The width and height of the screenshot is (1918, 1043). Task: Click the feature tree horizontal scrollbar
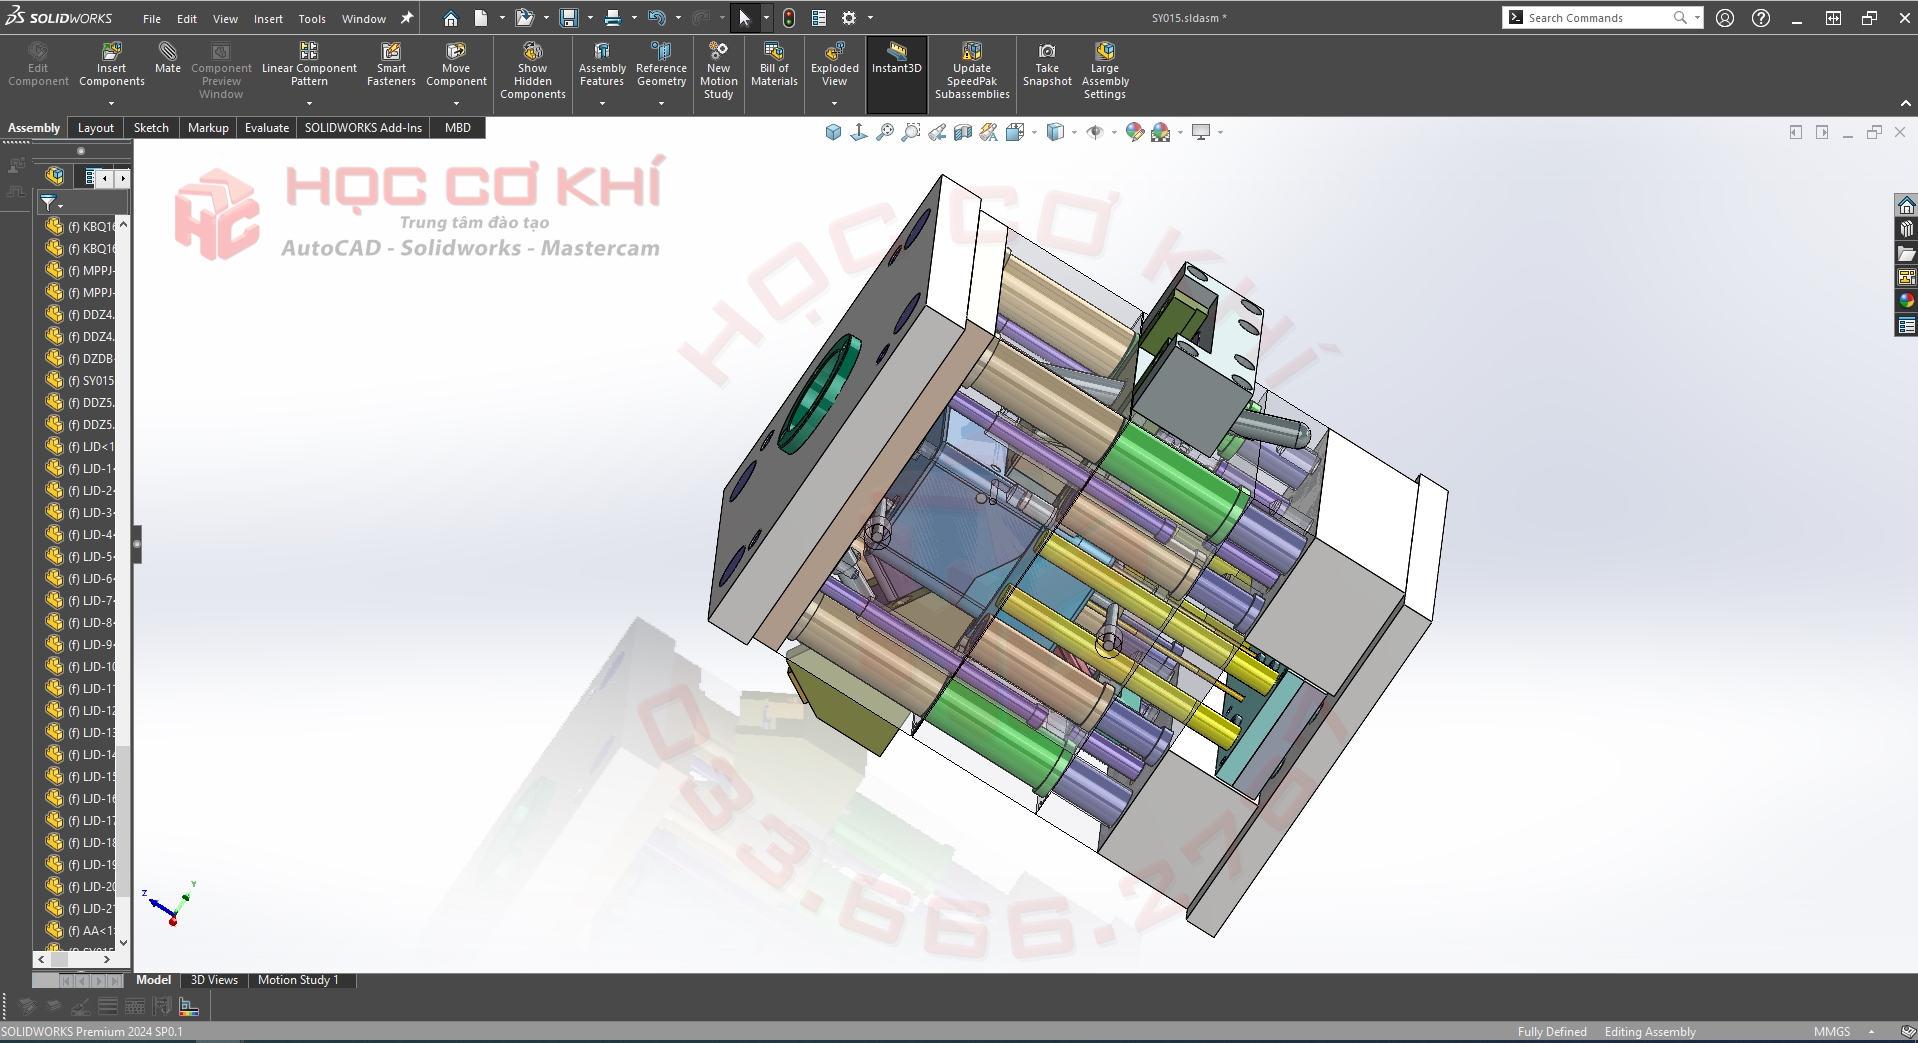tap(73, 959)
